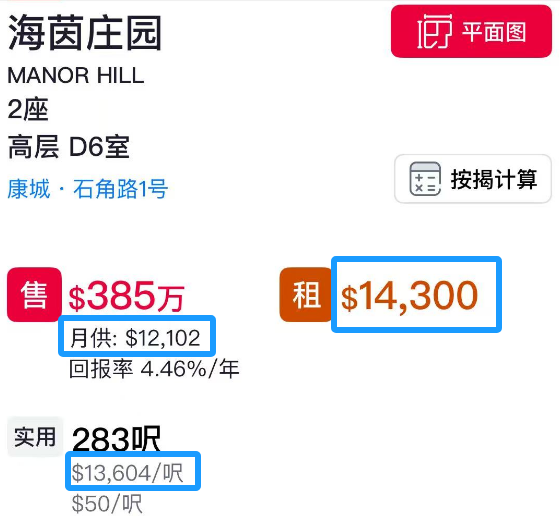Click the 高层 D6室 unit label
This screenshot has height=526, width=560.
[x=69, y=147]
